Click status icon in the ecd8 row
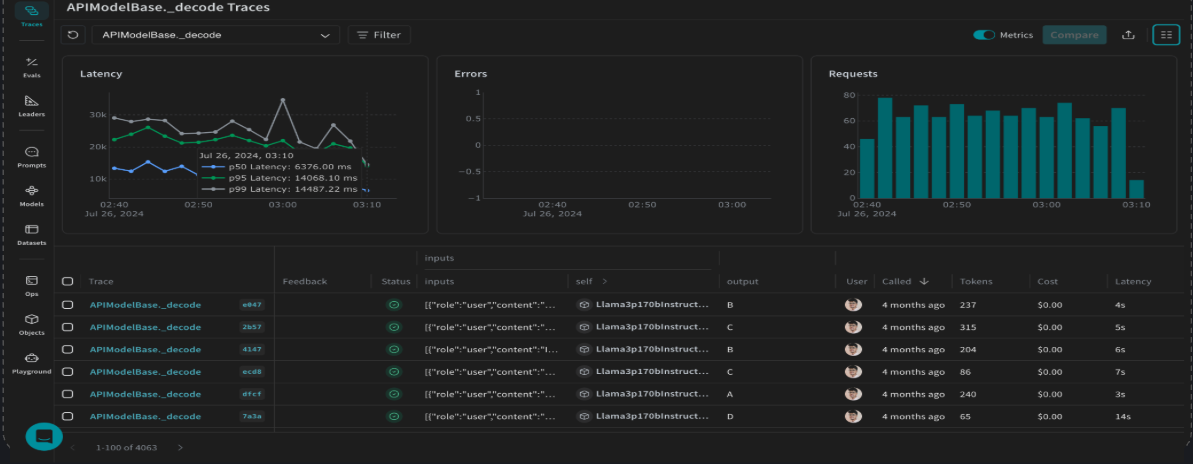 [x=394, y=372]
